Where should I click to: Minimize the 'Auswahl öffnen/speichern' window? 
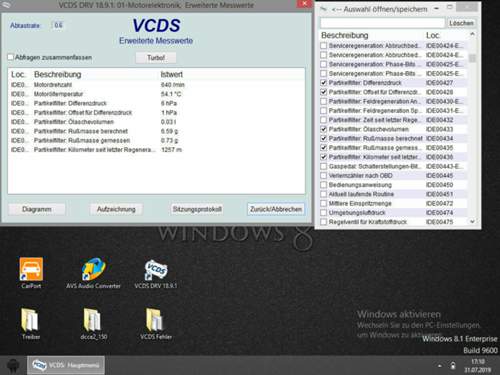click(436, 9)
